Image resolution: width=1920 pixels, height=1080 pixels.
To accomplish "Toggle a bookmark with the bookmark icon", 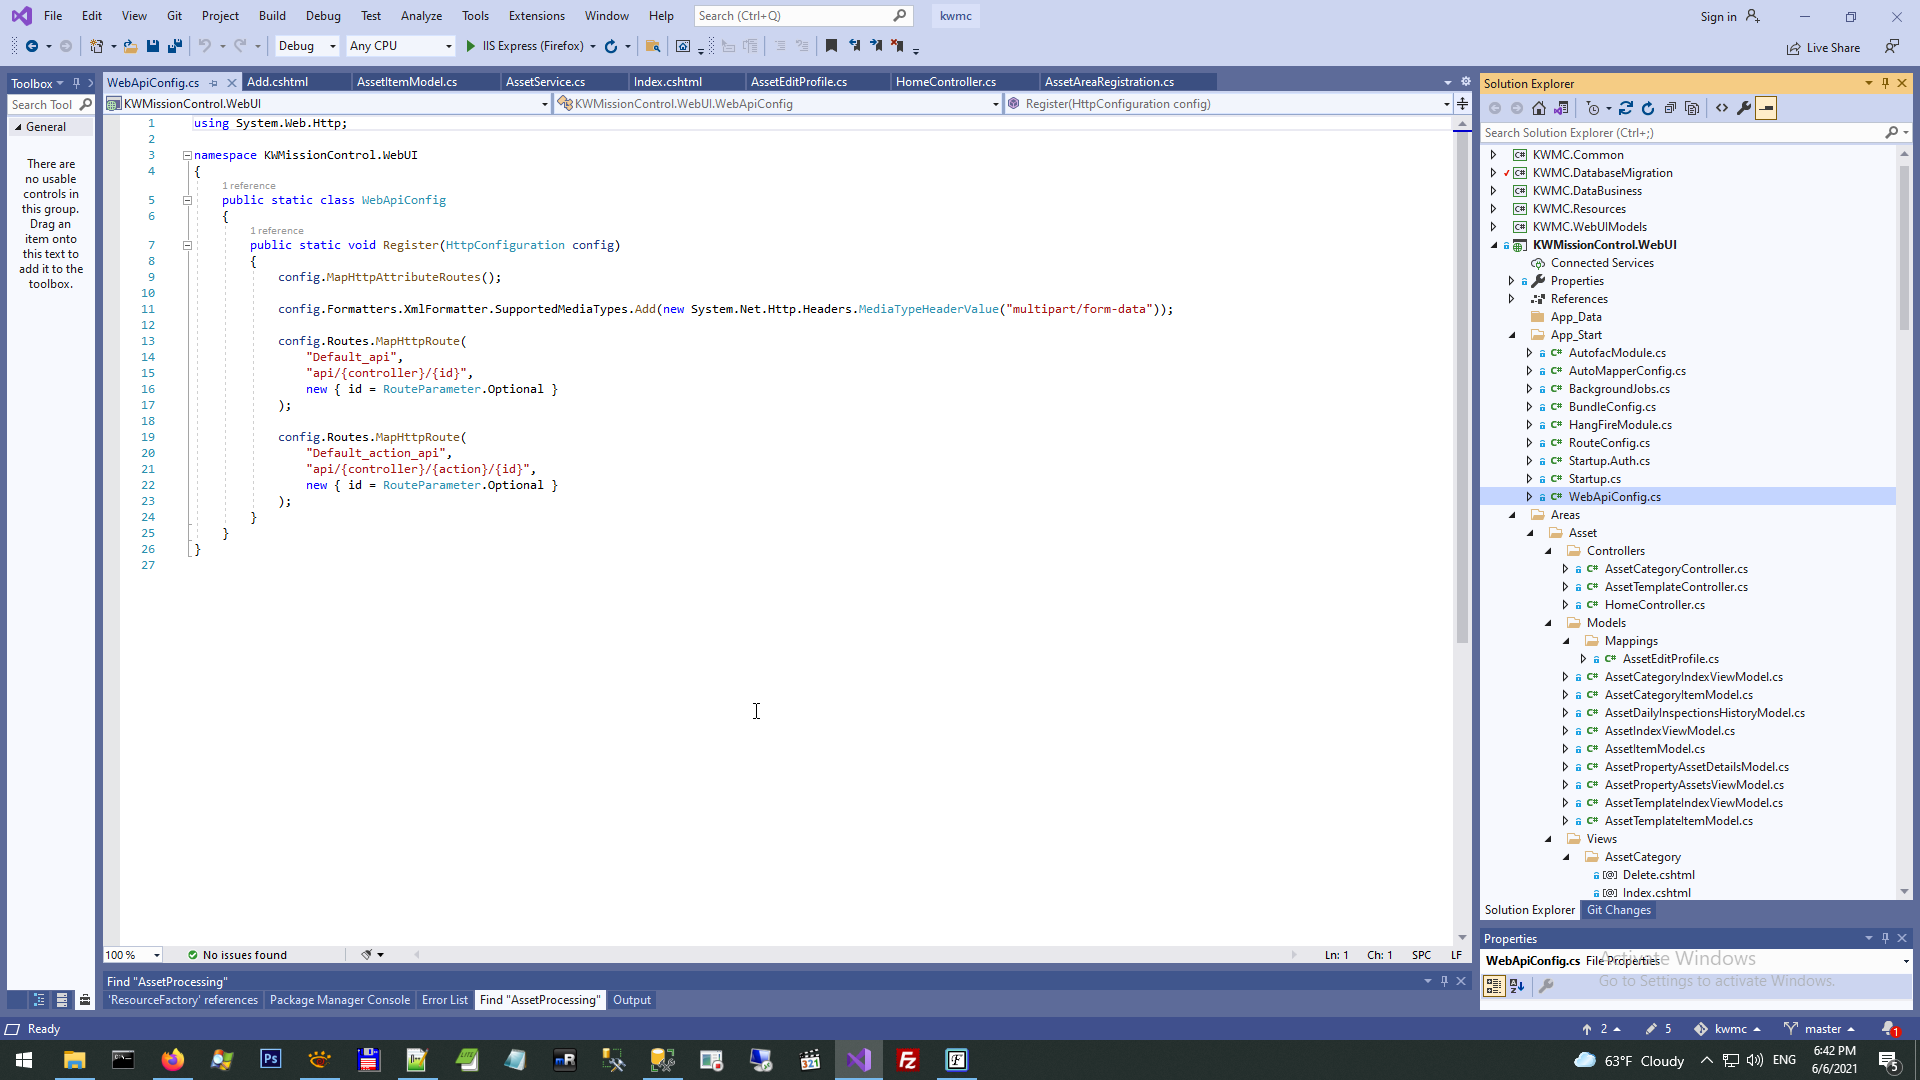I will pos(831,46).
